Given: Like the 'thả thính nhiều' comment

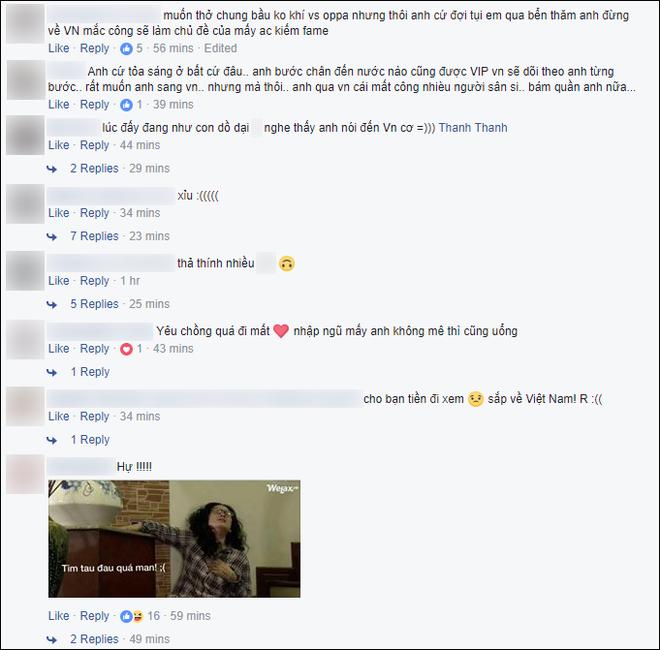Looking at the screenshot, I should point(59,281).
